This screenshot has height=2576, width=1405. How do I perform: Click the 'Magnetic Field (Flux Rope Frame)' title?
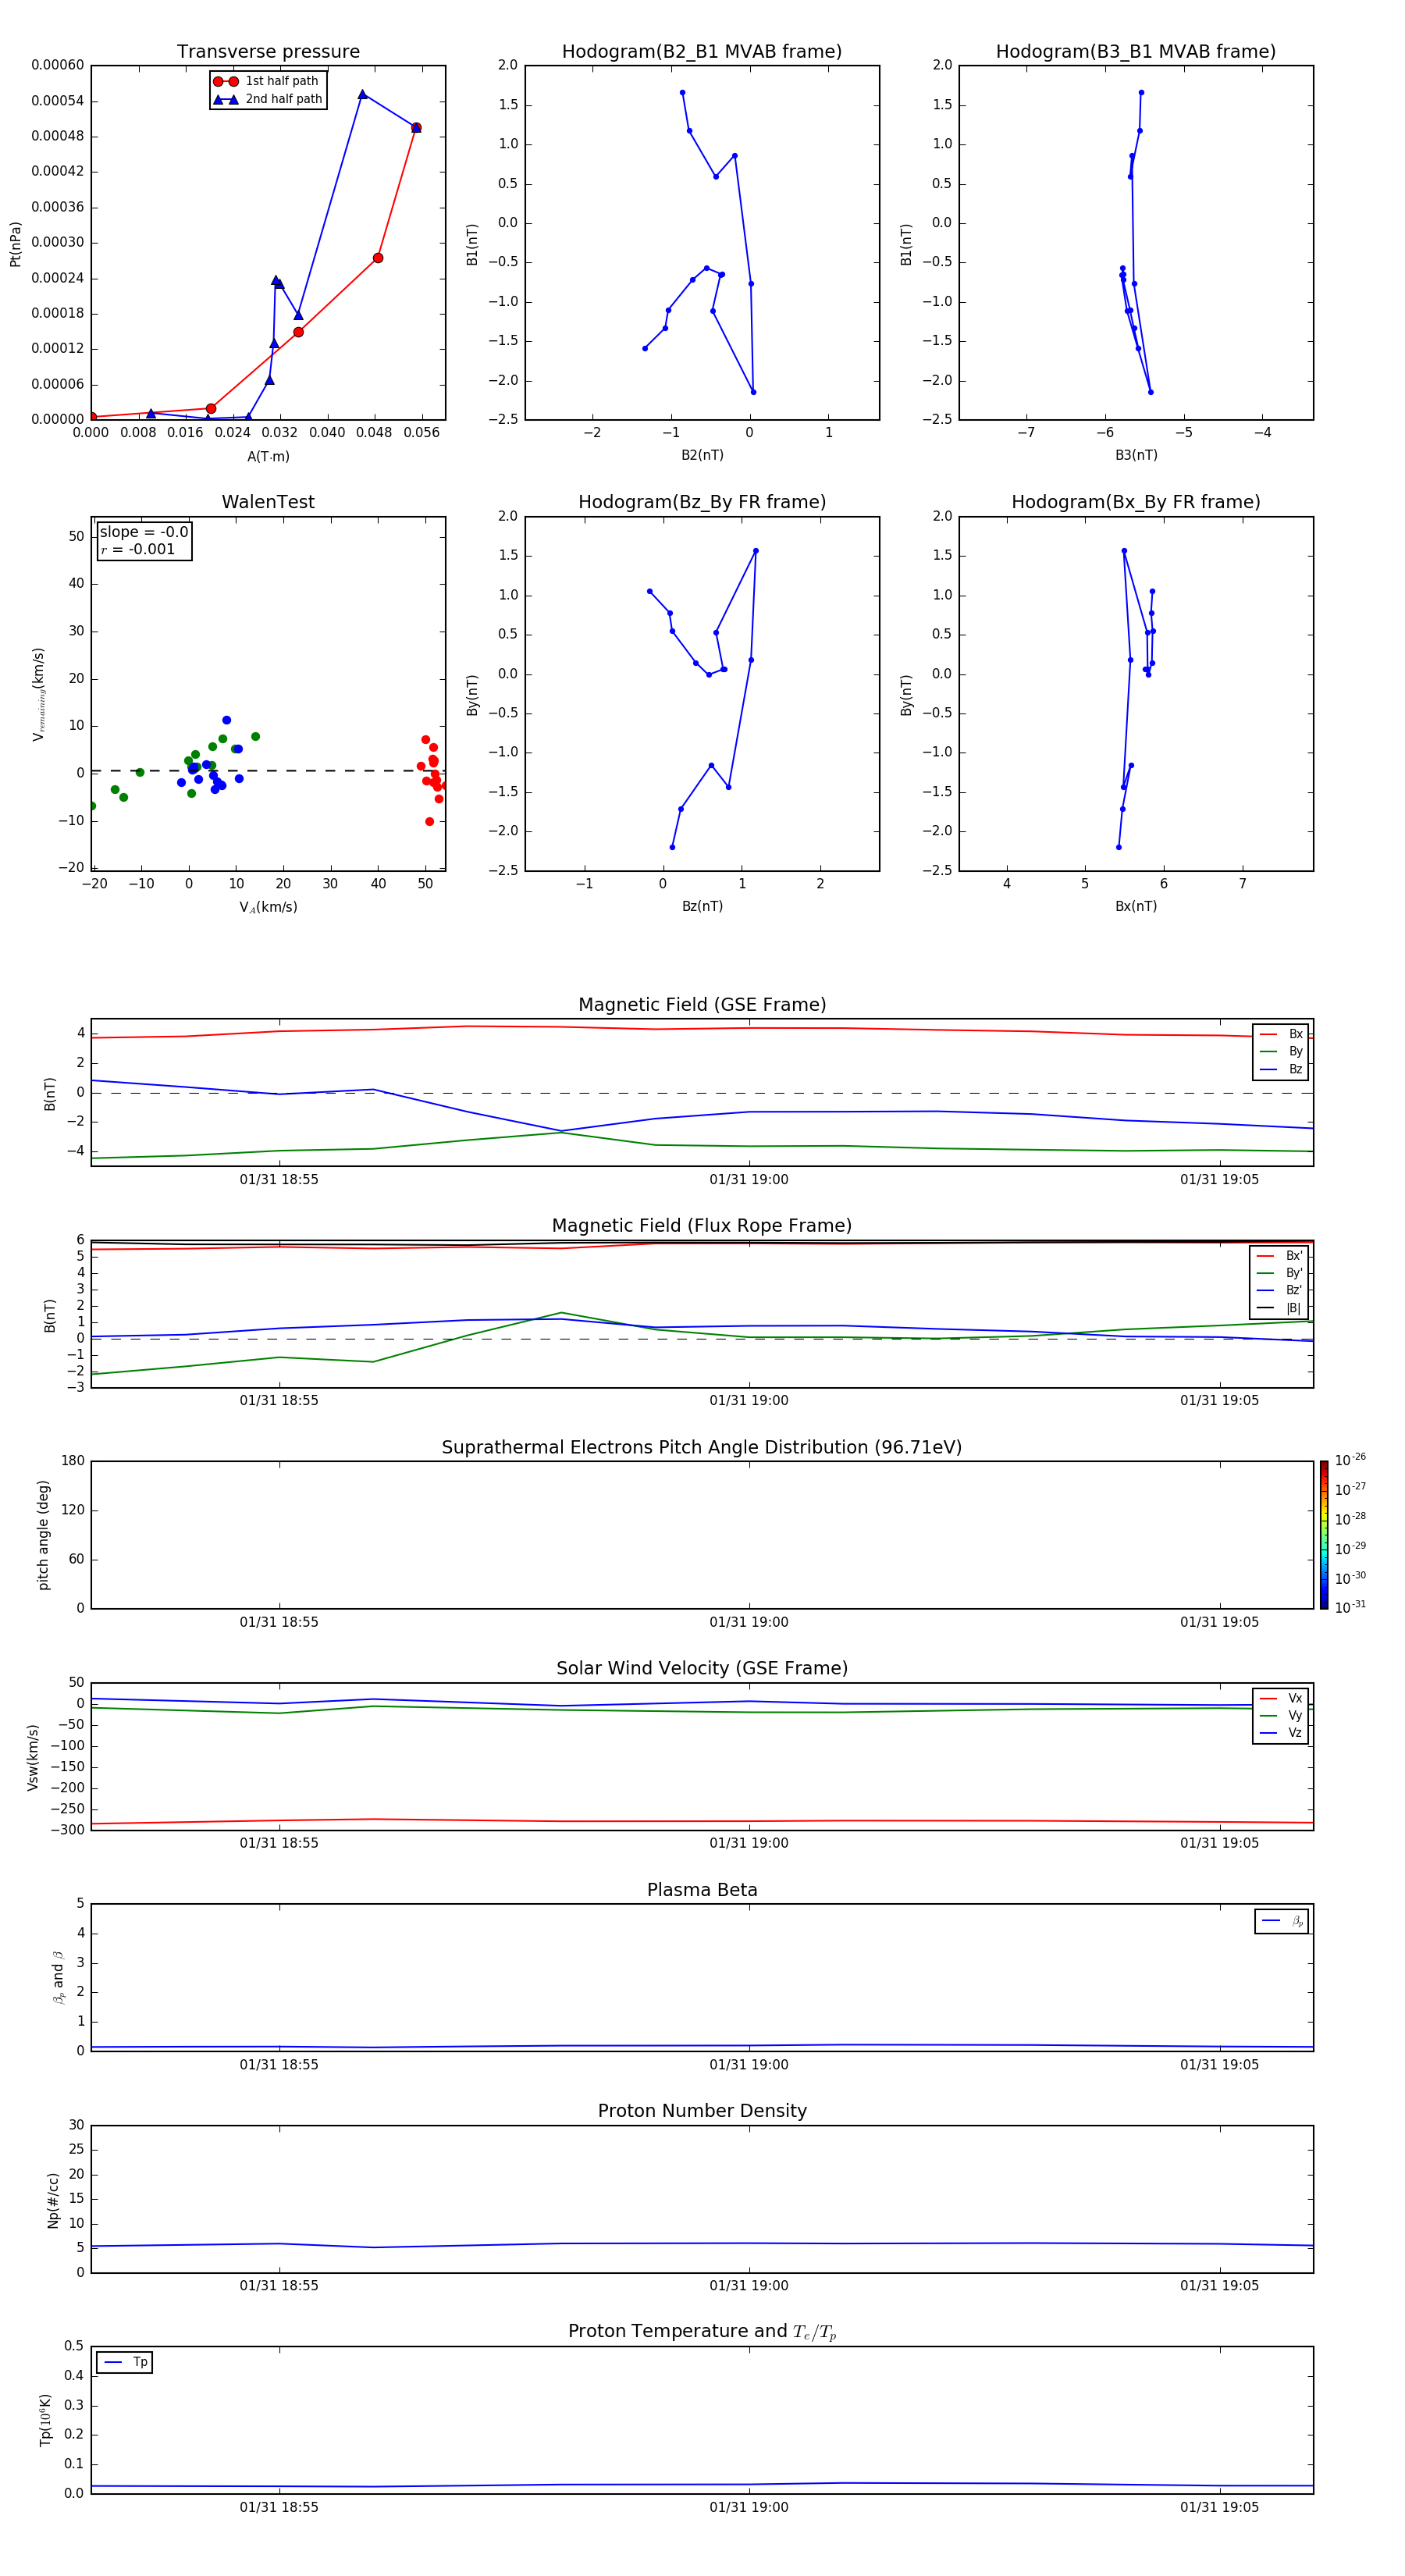coord(702,1226)
